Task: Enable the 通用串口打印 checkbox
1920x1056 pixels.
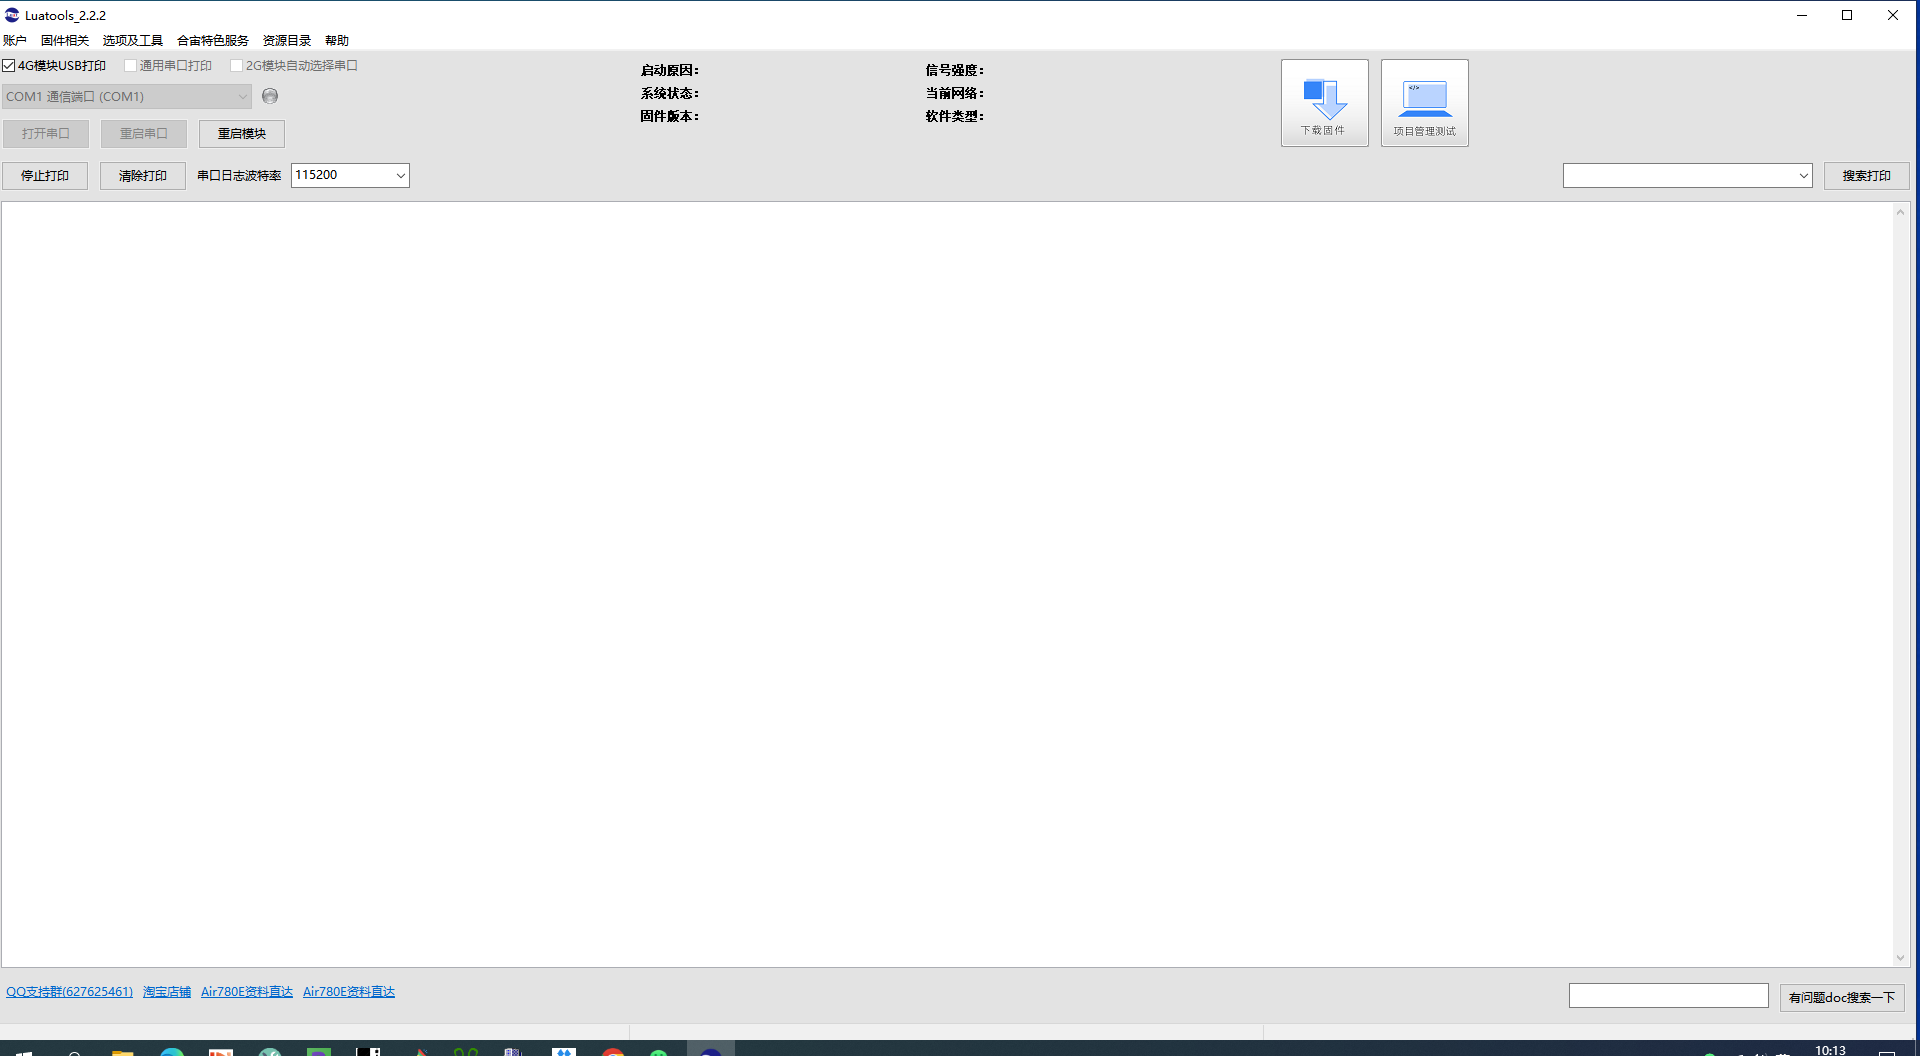Action: pyautogui.click(x=130, y=66)
